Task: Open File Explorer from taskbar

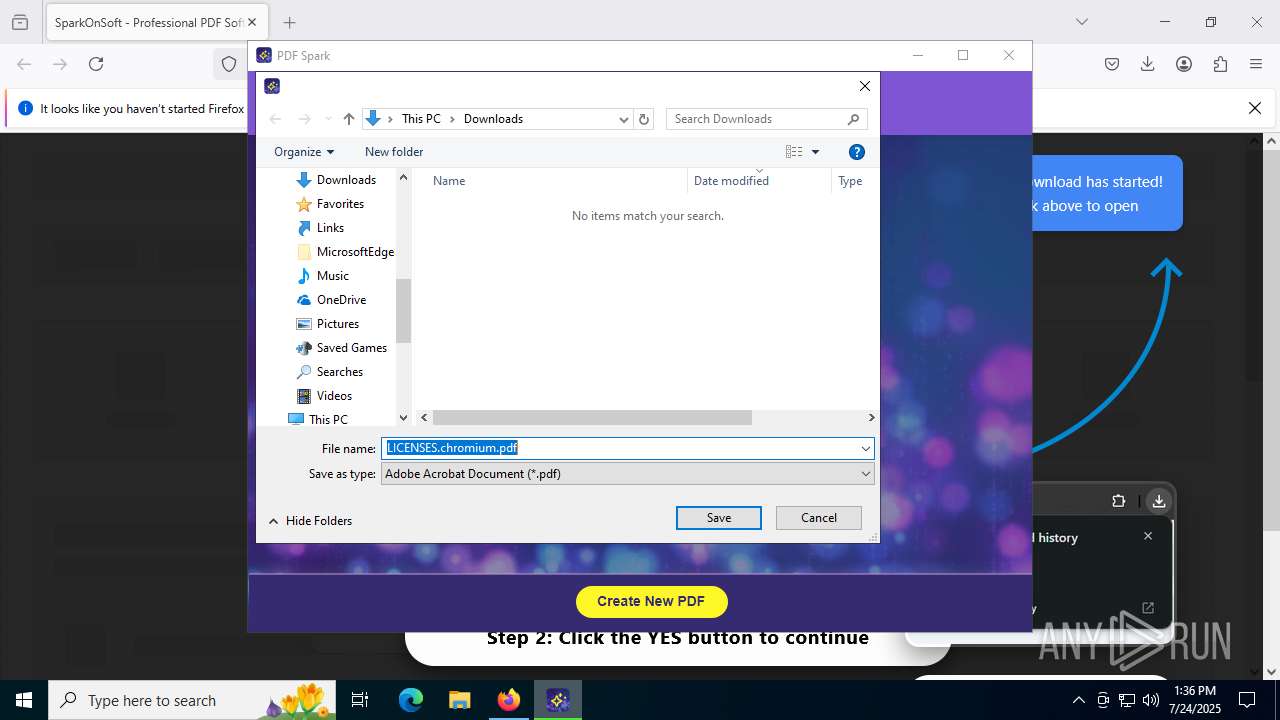Action: pyautogui.click(x=459, y=700)
